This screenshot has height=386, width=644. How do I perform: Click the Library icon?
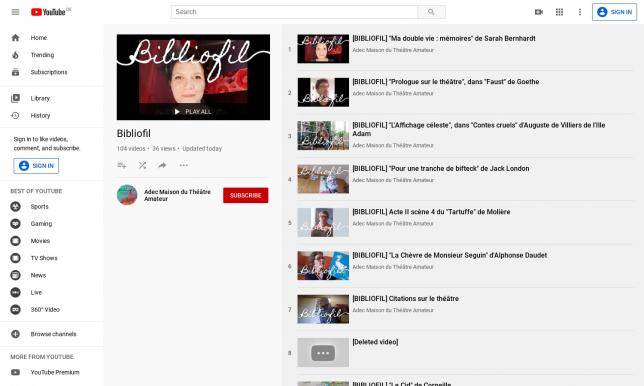point(15,99)
